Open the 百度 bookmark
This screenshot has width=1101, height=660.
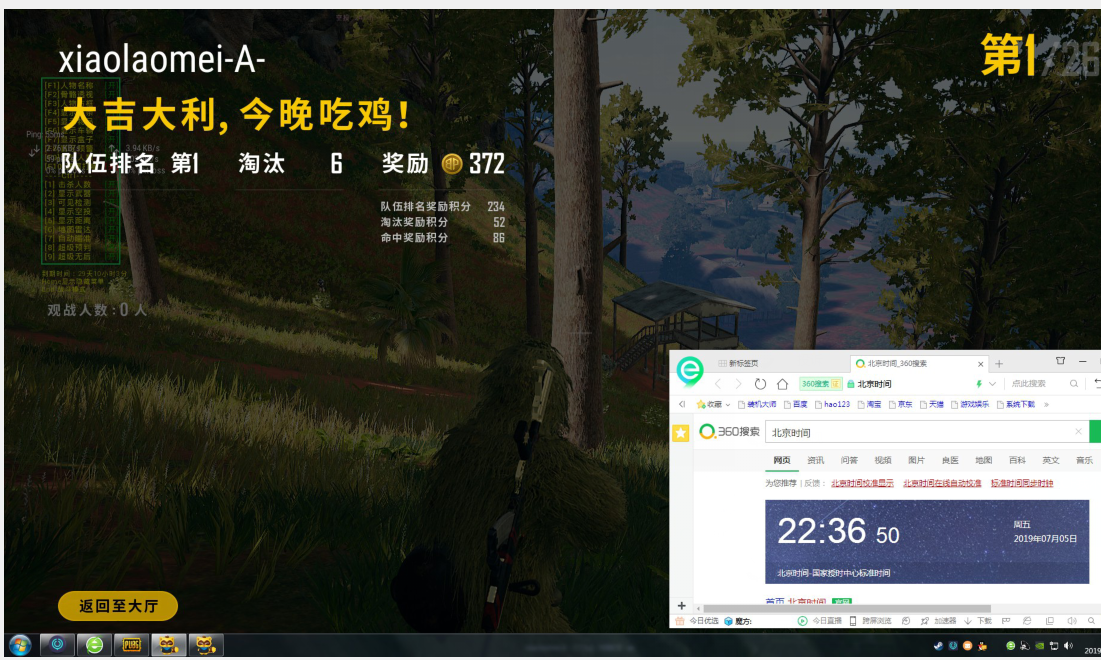(x=796, y=404)
